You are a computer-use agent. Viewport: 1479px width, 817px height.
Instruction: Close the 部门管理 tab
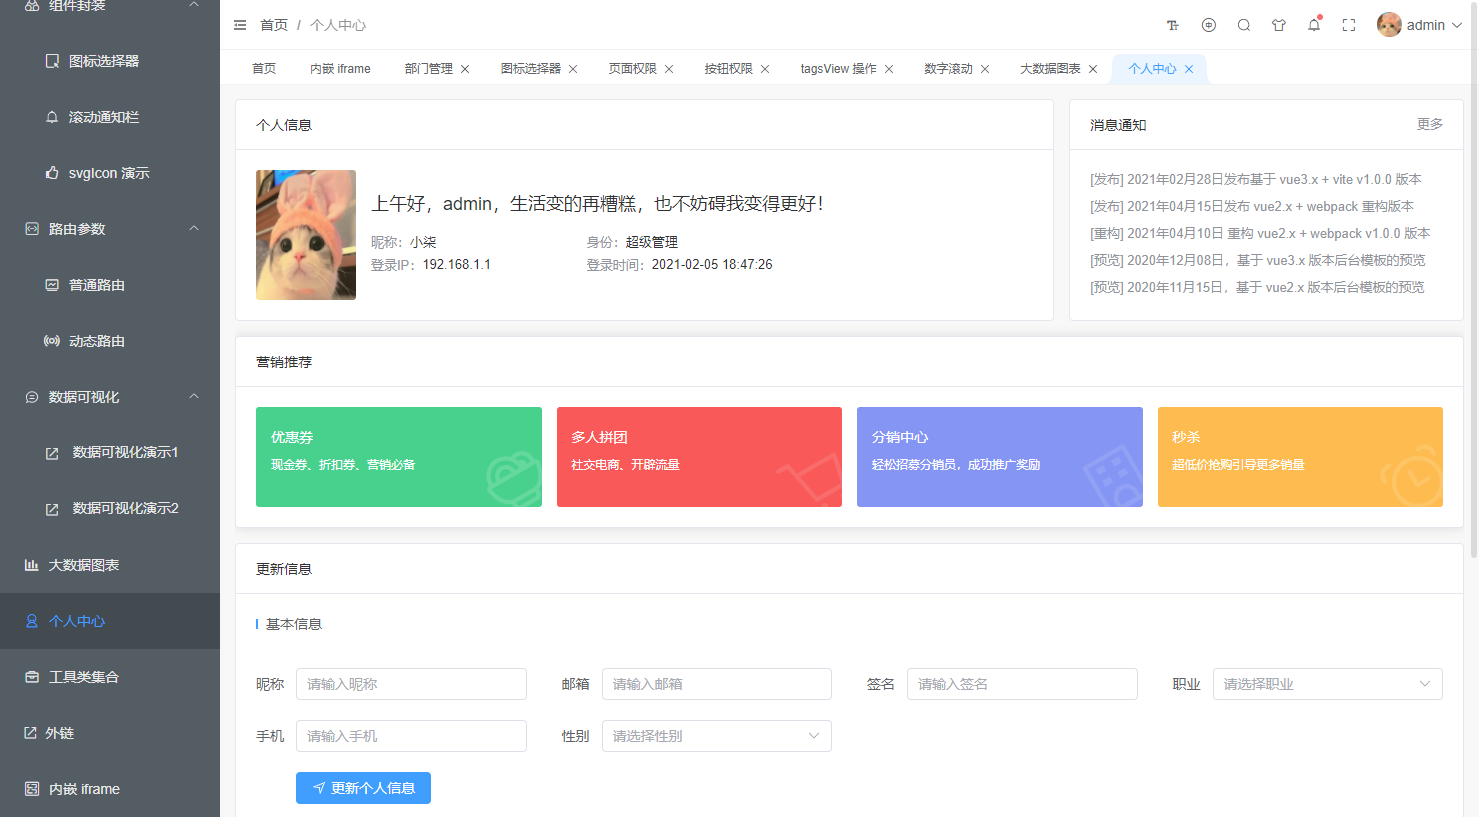click(x=465, y=69)
